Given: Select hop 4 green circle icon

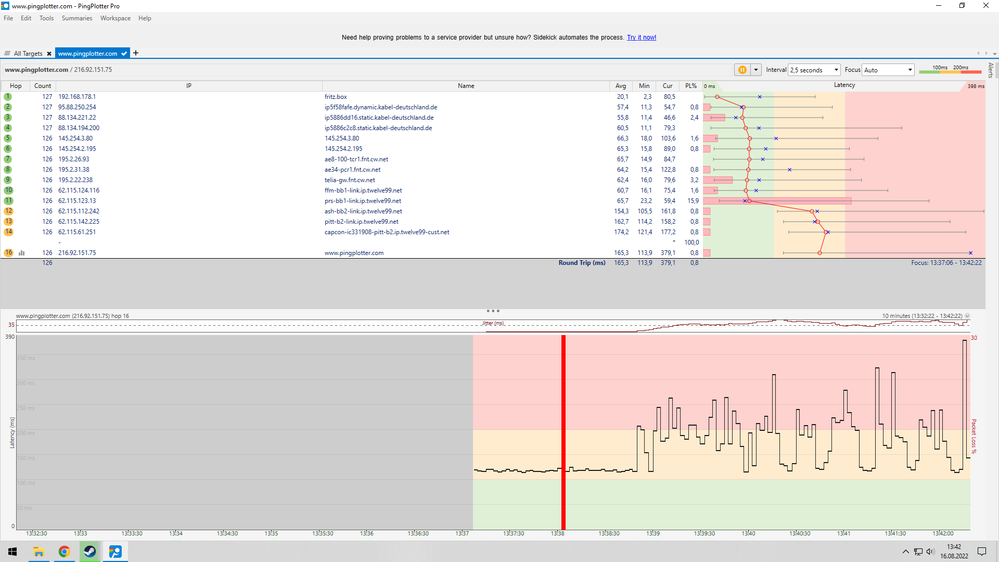Looking at the screenshot, I should pos(8,128).
